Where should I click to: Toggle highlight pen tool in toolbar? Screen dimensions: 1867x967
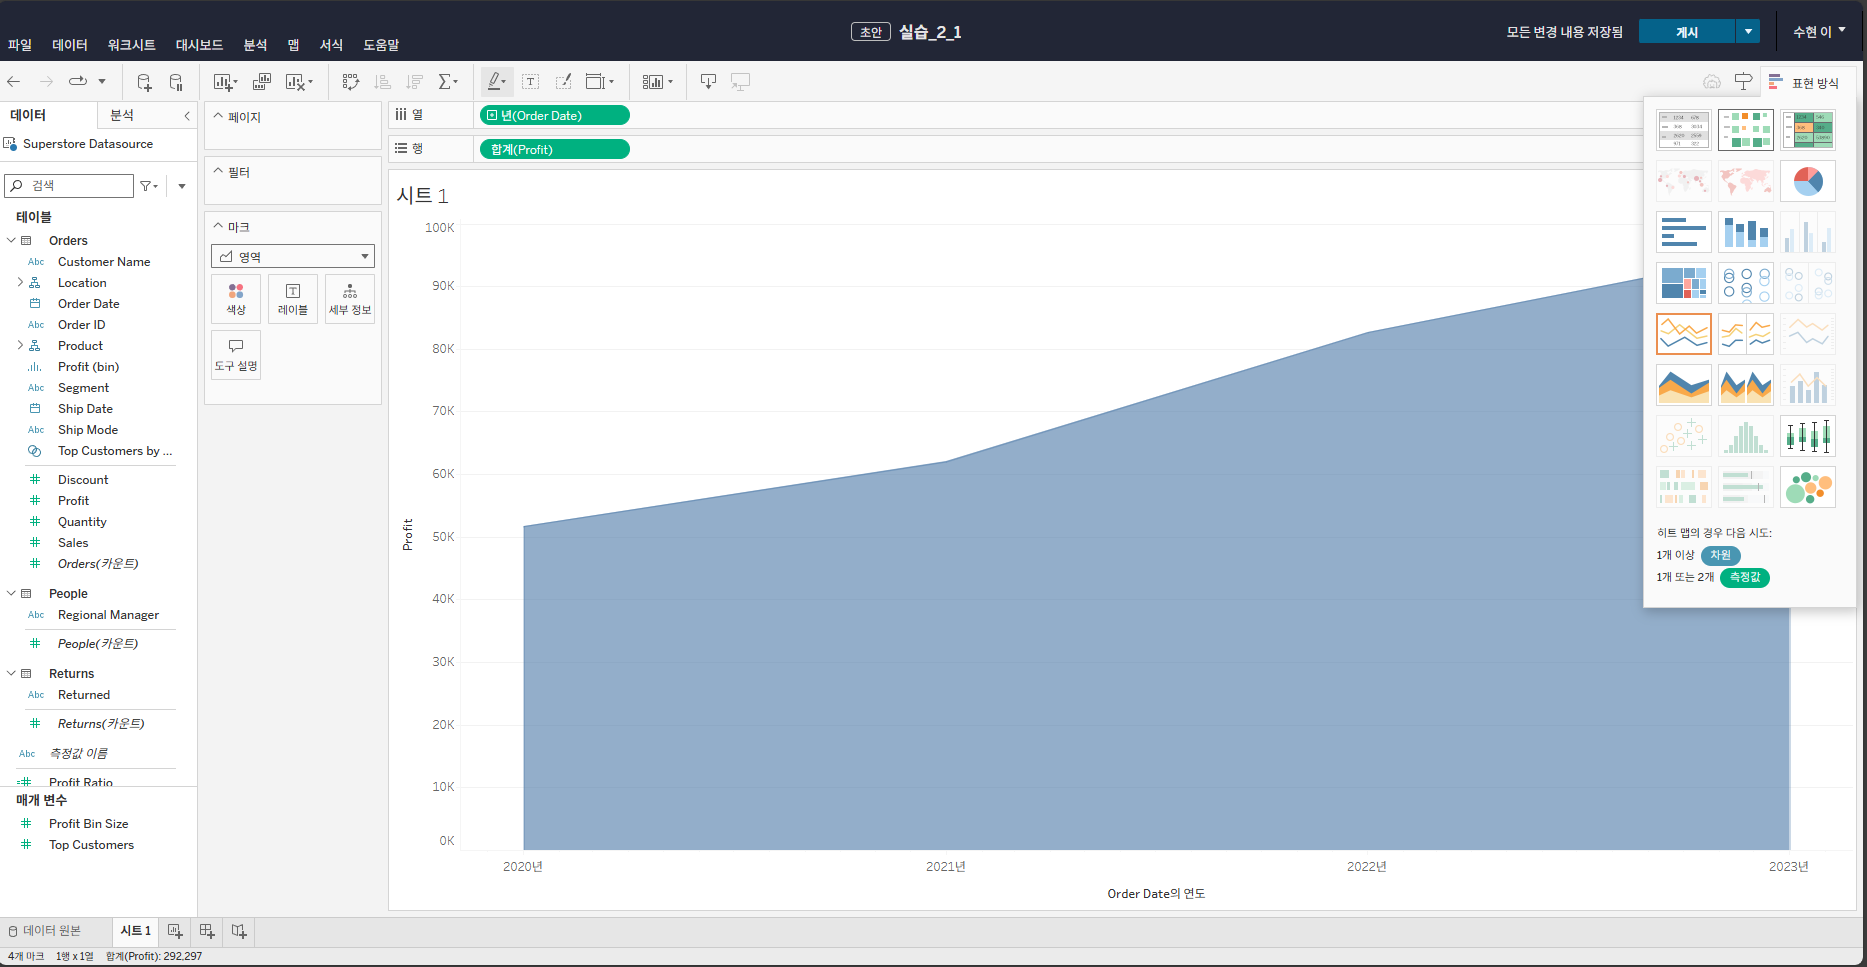pyautogui.click(x=496, y=82)
